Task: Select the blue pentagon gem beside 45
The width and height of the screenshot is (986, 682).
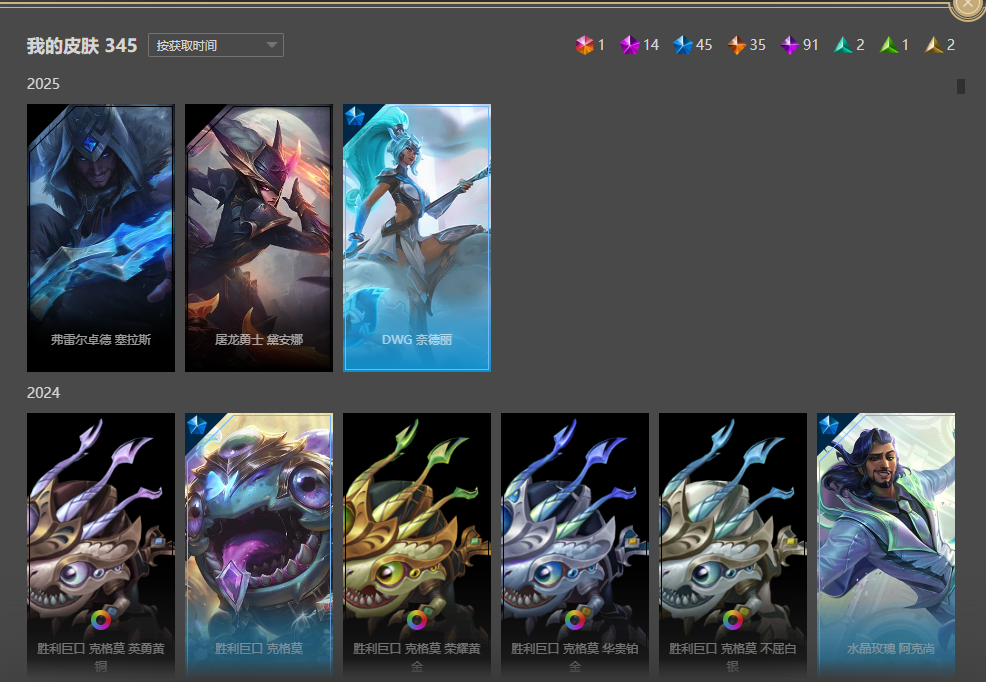Action: [x=682, y=45]
